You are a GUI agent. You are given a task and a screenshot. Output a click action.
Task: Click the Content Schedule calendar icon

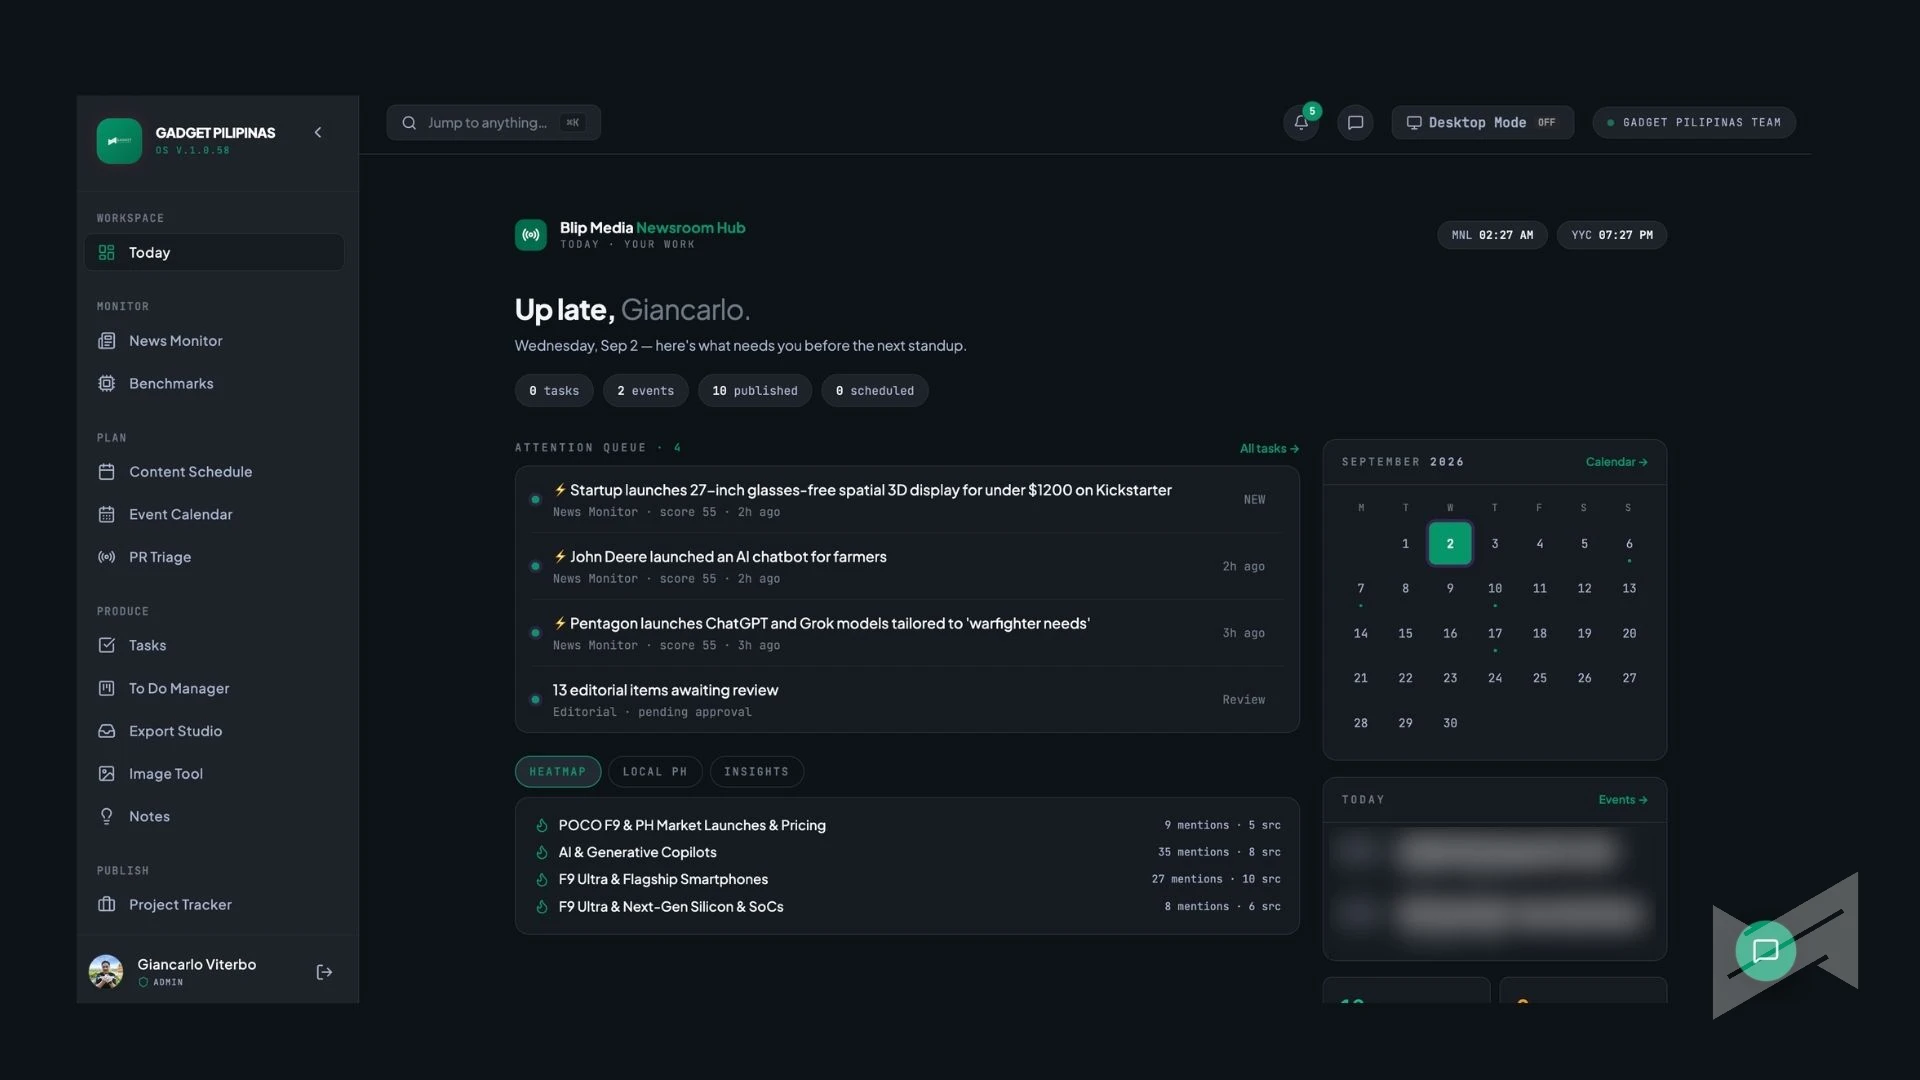[x=107, y=472]
